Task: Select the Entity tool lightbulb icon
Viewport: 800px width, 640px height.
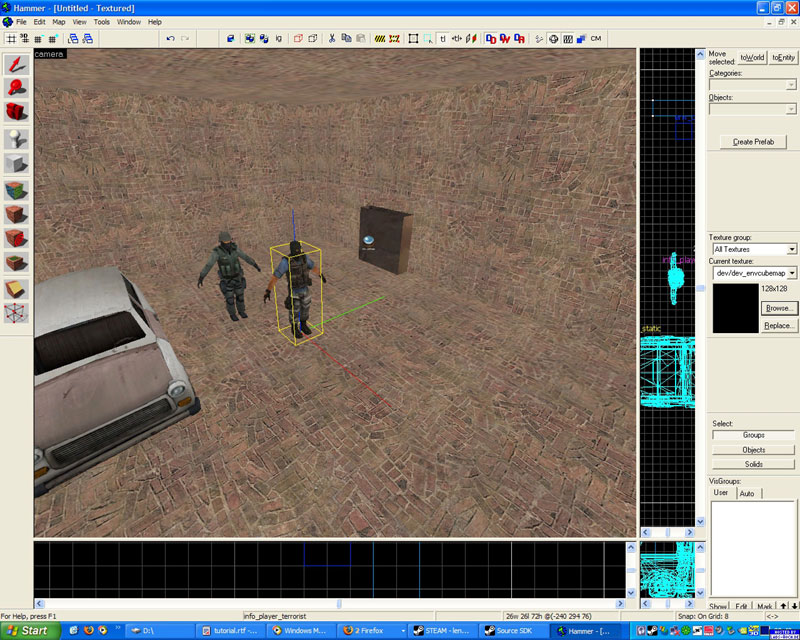Action: 16,139
